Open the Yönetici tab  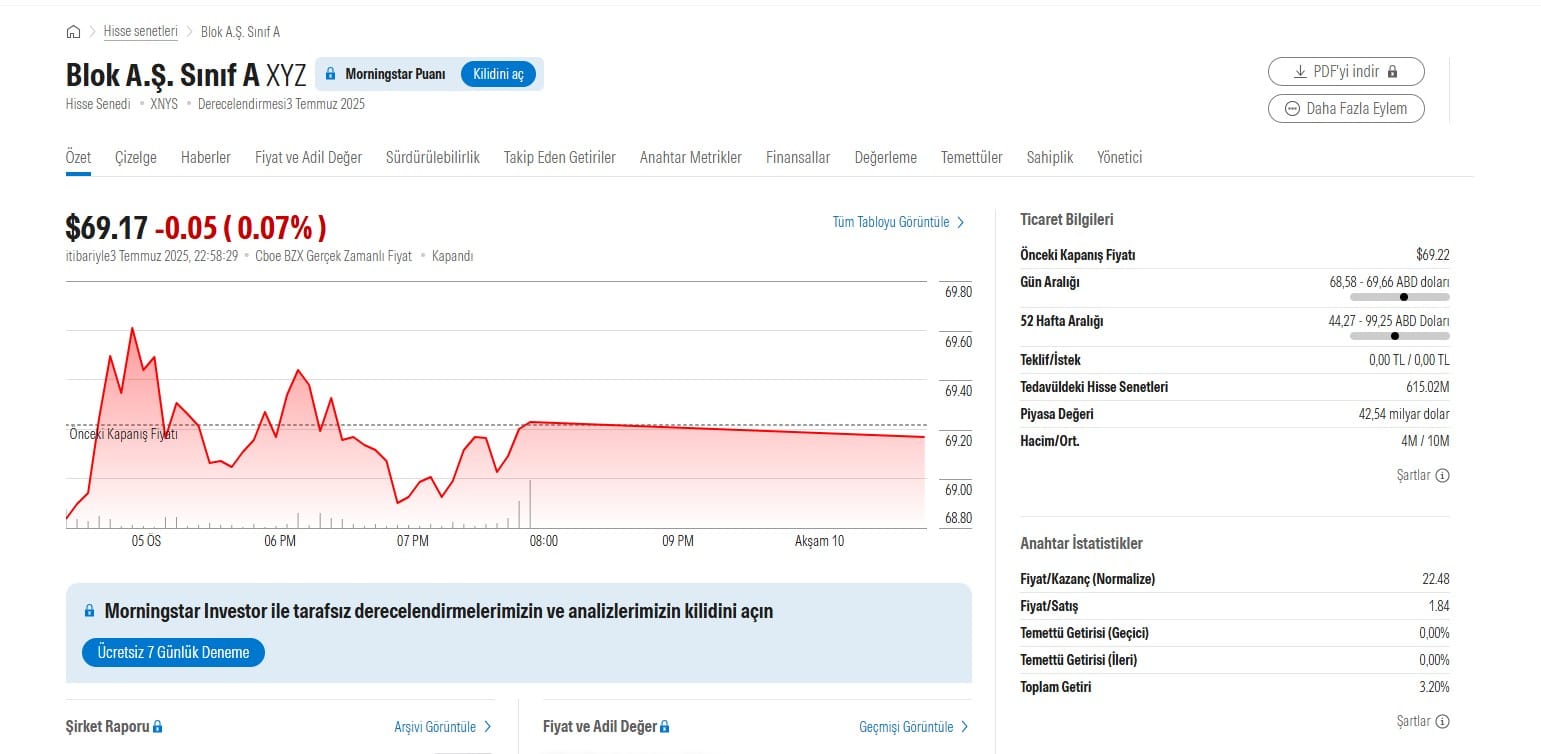coord(1120,157)
